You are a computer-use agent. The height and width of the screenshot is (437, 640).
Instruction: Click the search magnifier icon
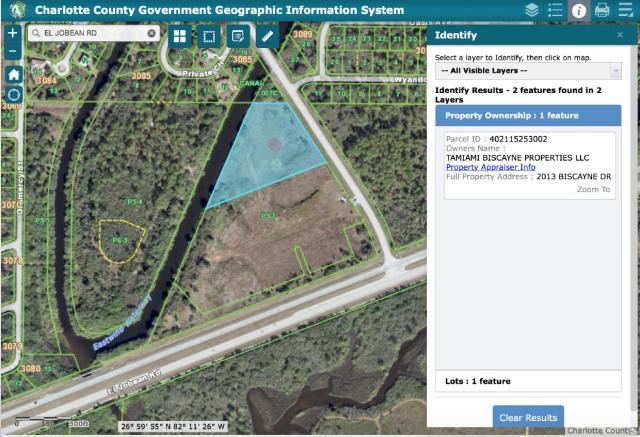click(x=36, y=33)
